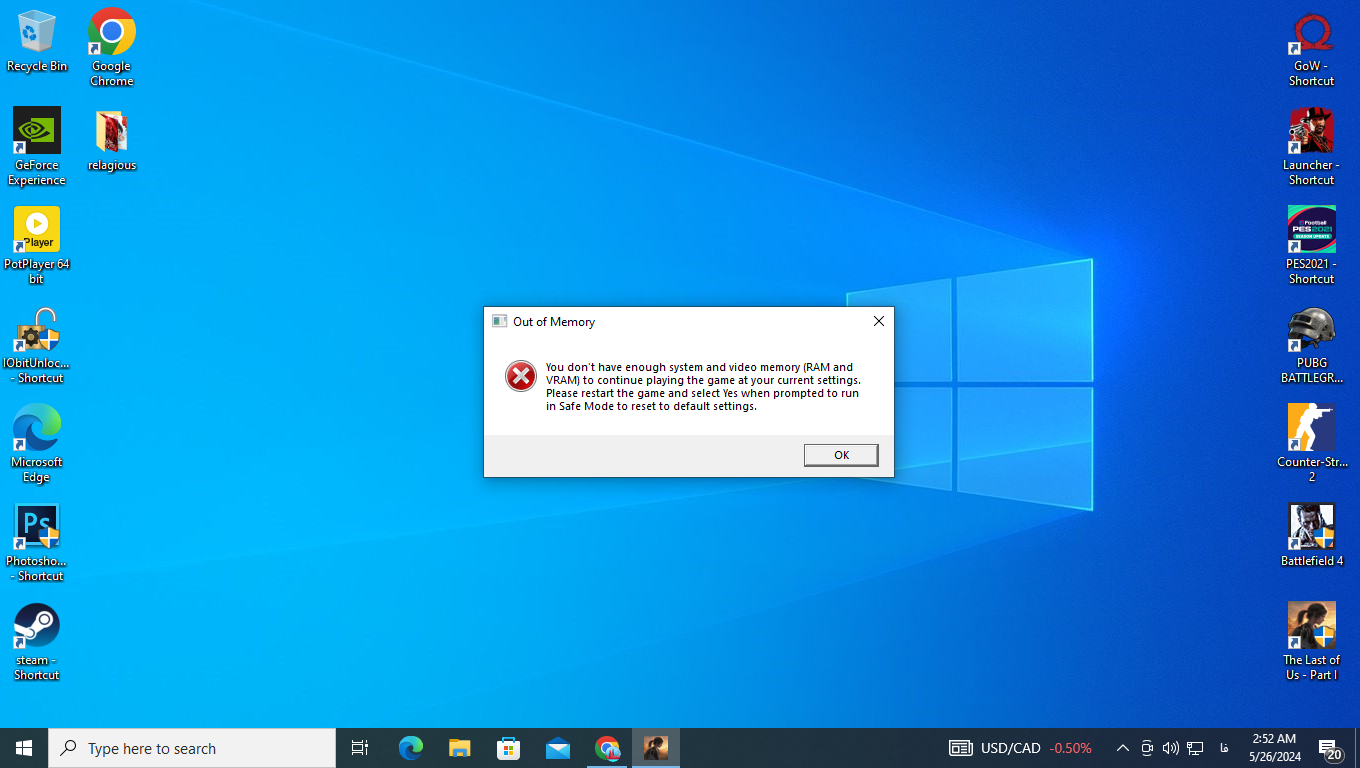This screenshot has height=768, width=1360.
Task: Open File Explorer from the taskbar
Action: point(459,748)
